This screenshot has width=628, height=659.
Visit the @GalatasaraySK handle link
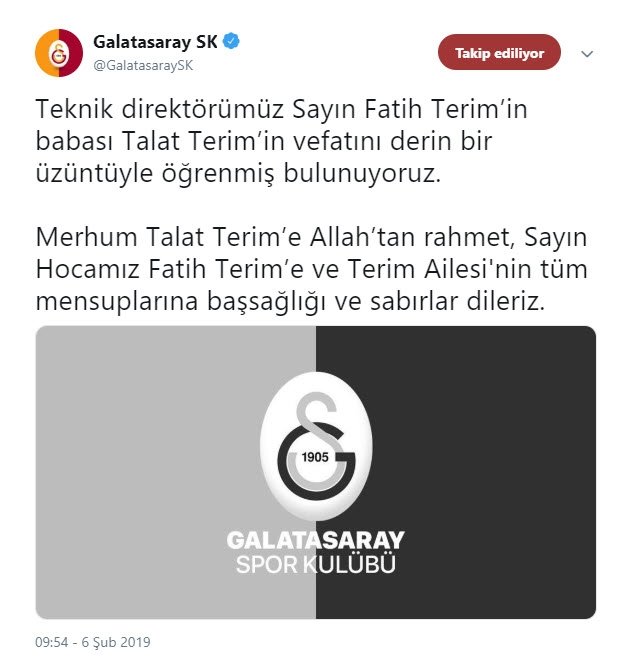click(x=143, y=66)
